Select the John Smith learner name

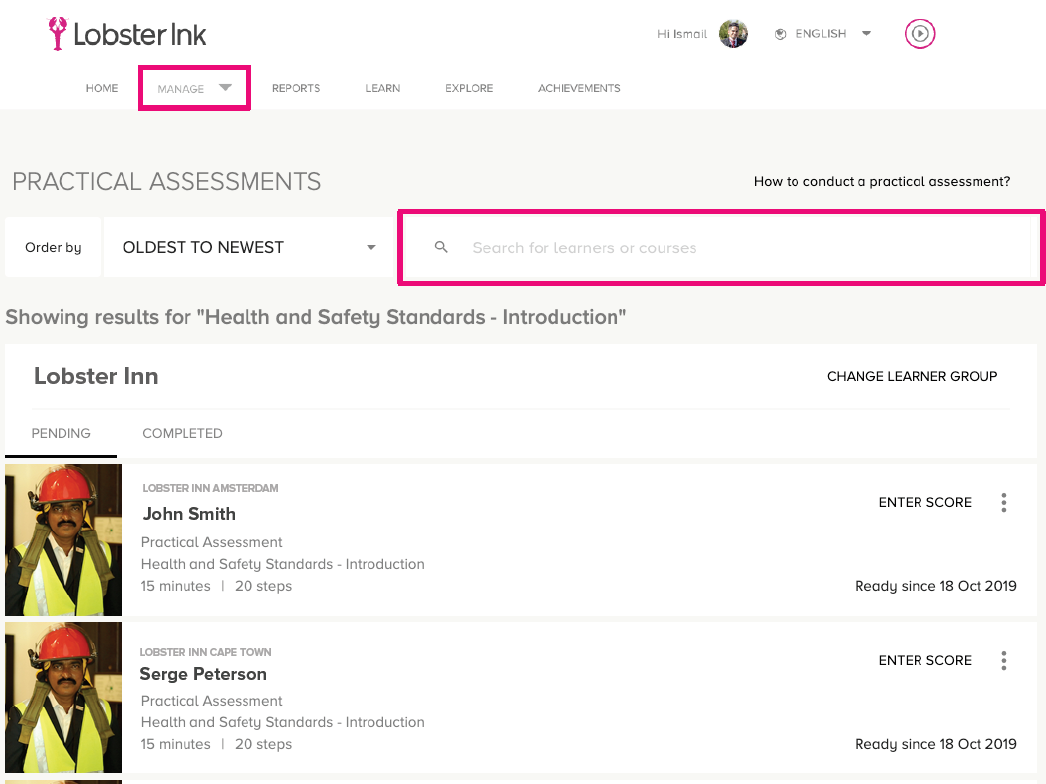pyautogui.click(x=189, y=514)
